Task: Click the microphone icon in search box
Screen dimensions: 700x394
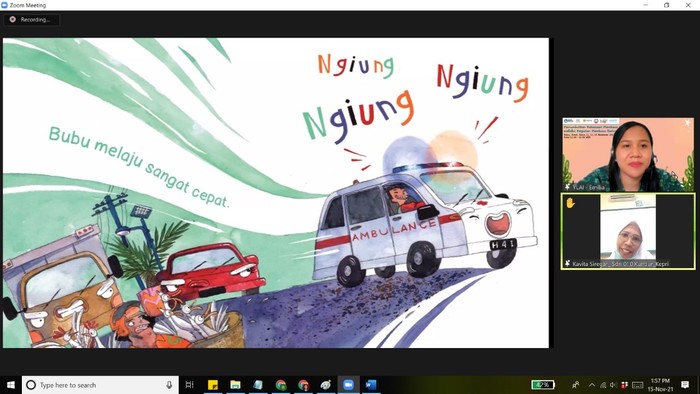Action: (x=169, y=385)
